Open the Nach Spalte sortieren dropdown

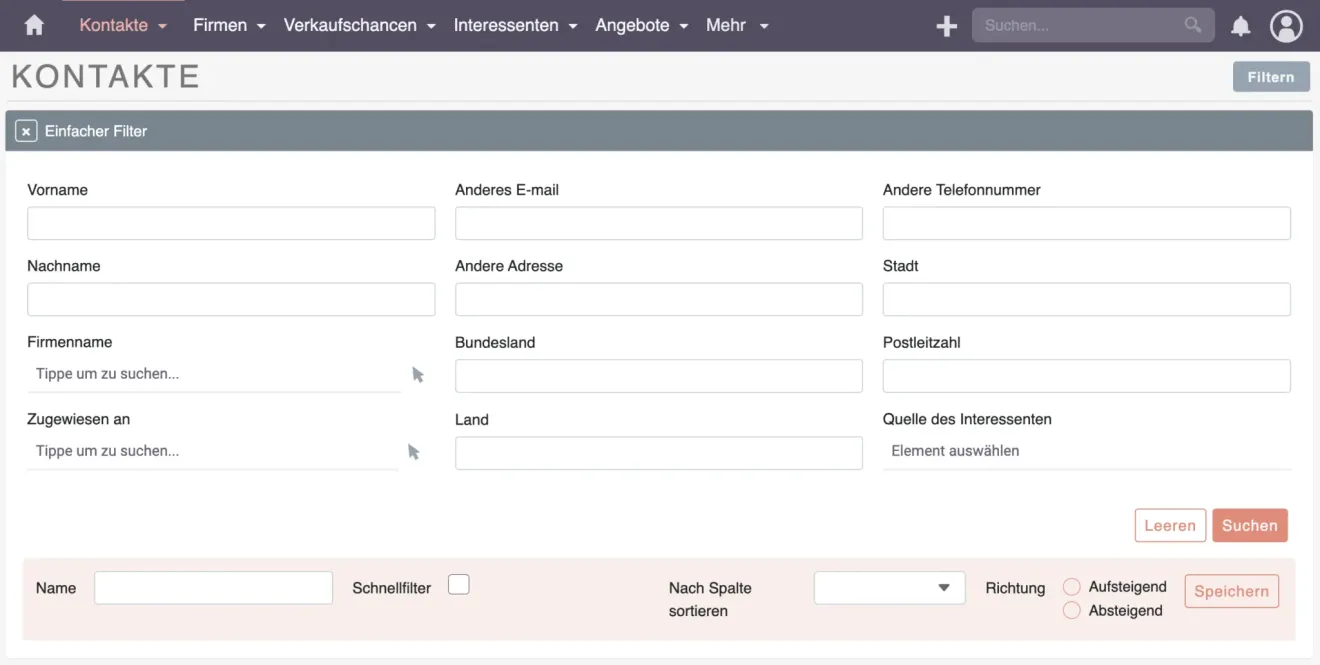(888, 587)
